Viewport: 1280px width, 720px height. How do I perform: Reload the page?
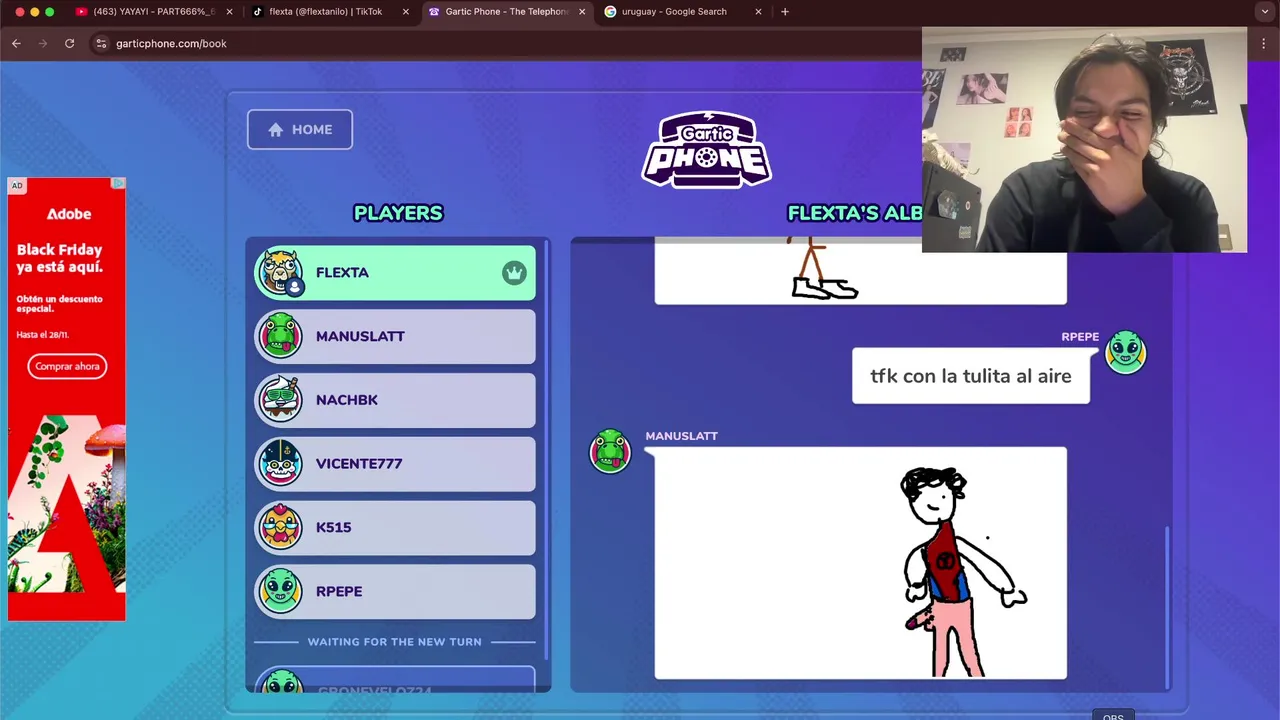click(x=70, y=44)
